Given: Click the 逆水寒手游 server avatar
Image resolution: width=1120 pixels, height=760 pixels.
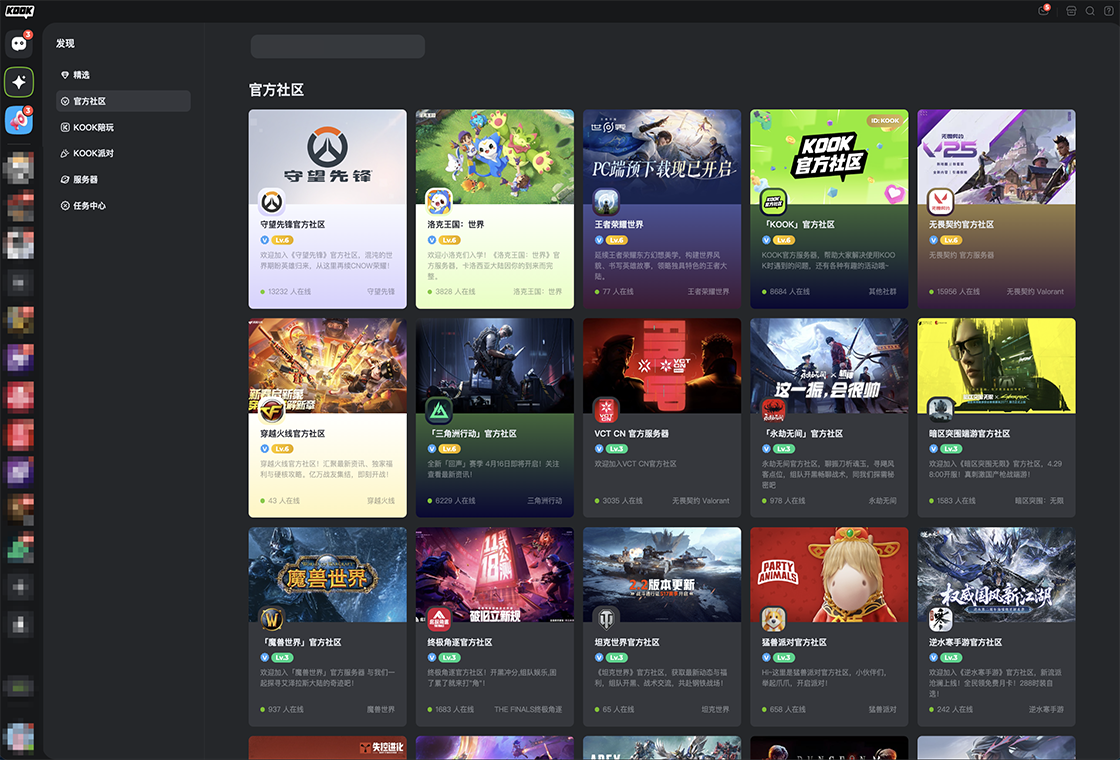Looking at the screenshot, I should pyautogui.click(x=940, y=620).
